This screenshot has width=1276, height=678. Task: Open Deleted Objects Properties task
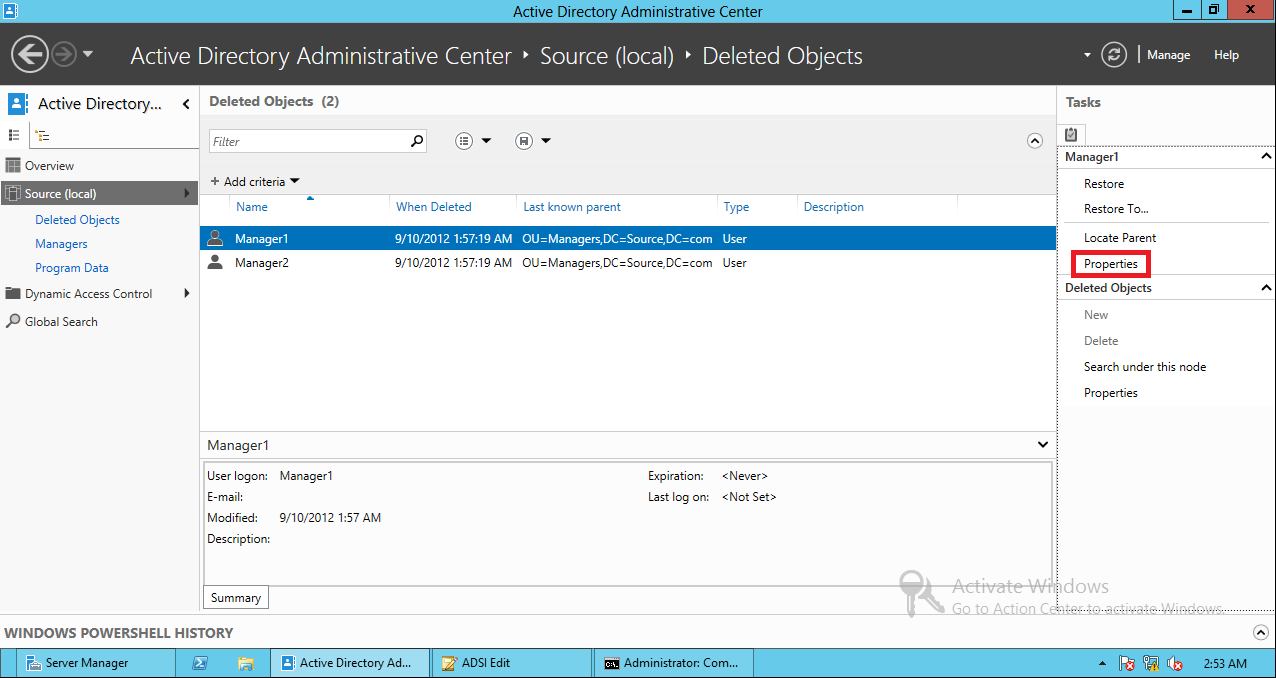(x=1111, y=393)
